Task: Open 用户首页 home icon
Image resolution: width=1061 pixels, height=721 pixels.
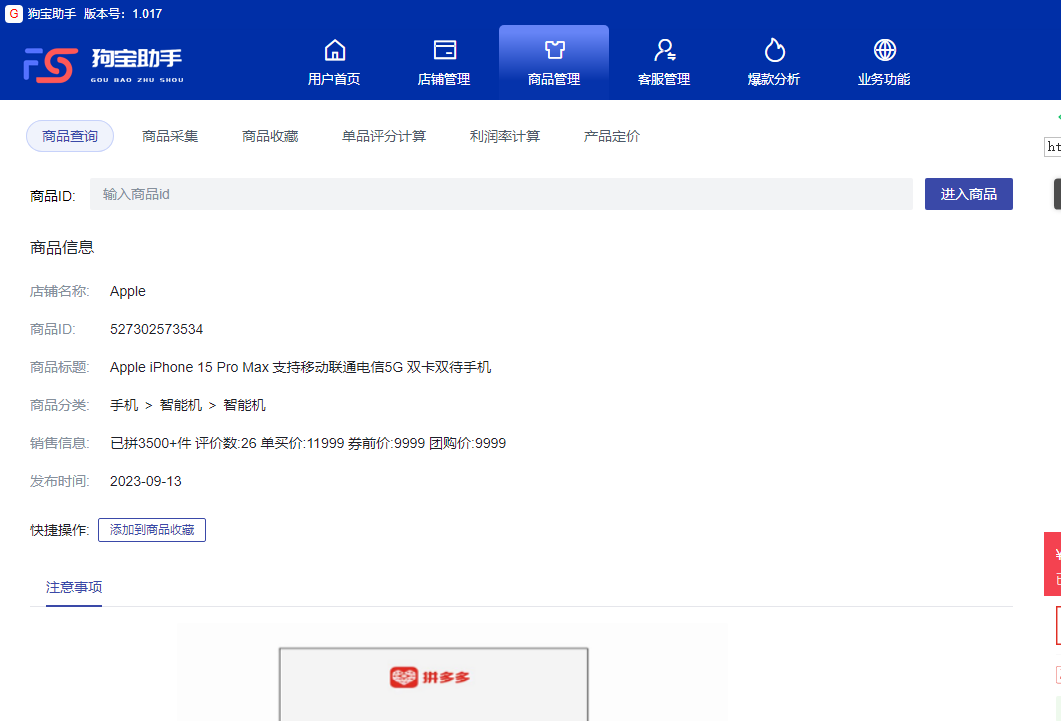Action: 334,50
